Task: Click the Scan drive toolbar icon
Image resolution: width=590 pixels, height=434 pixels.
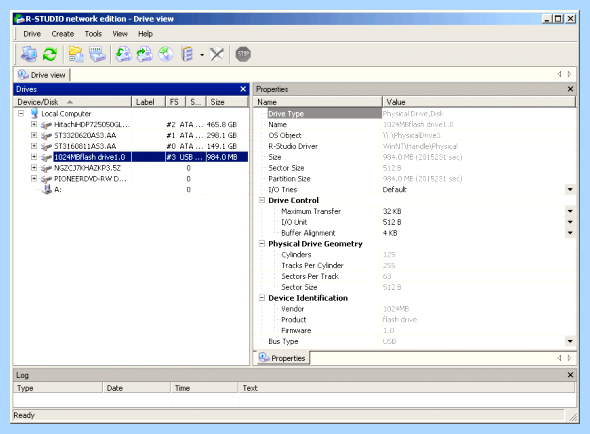Action: [x=97, y=54]
